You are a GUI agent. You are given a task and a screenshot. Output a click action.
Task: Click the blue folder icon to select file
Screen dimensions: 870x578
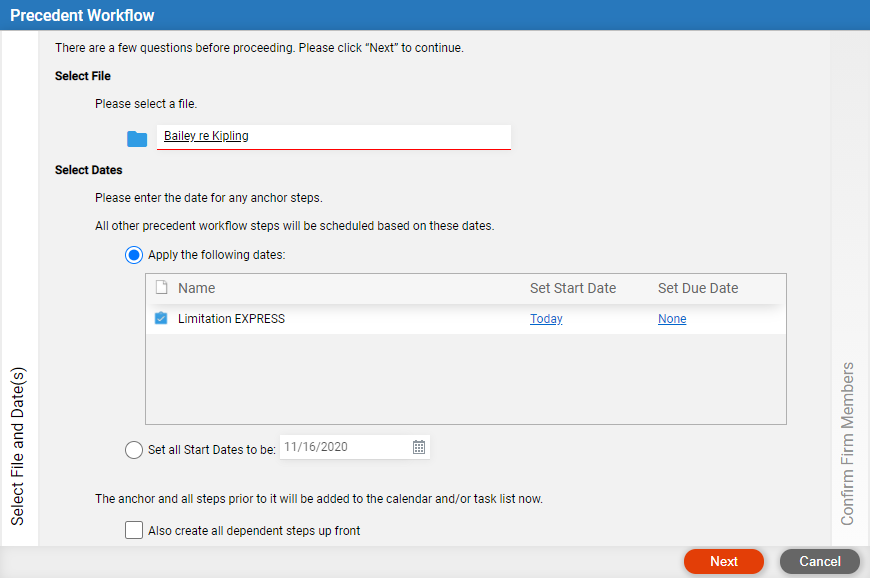(x=136, y=139)
